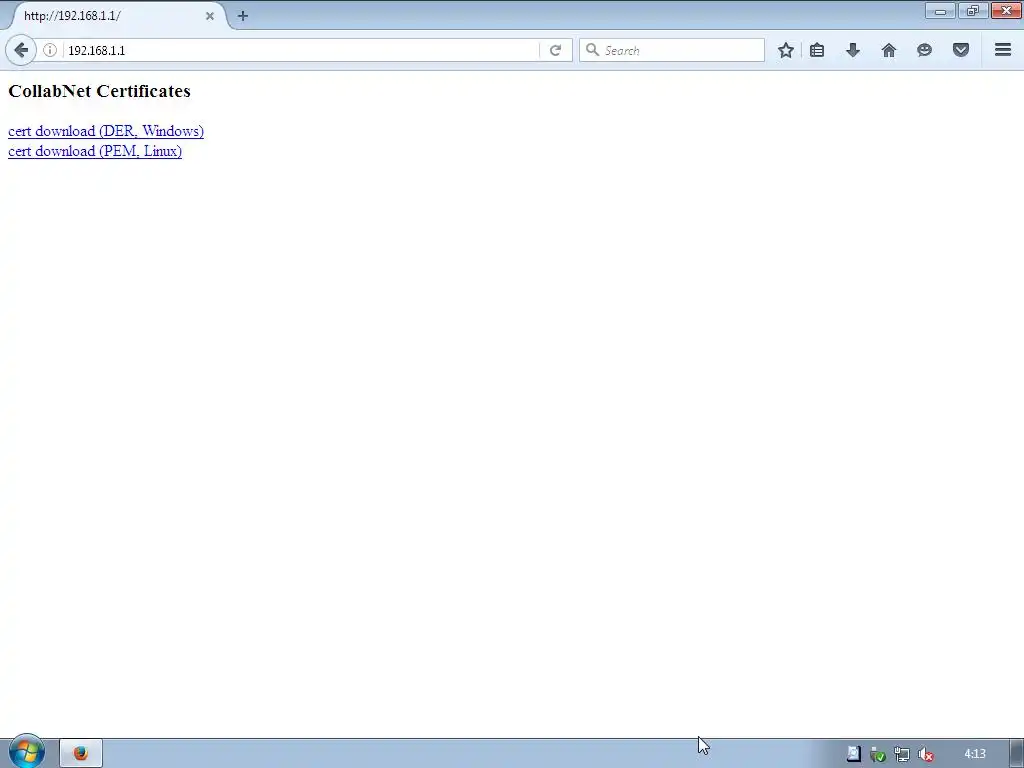Click the muted volume tray icon
The image size is (1024, 768).
925,755
